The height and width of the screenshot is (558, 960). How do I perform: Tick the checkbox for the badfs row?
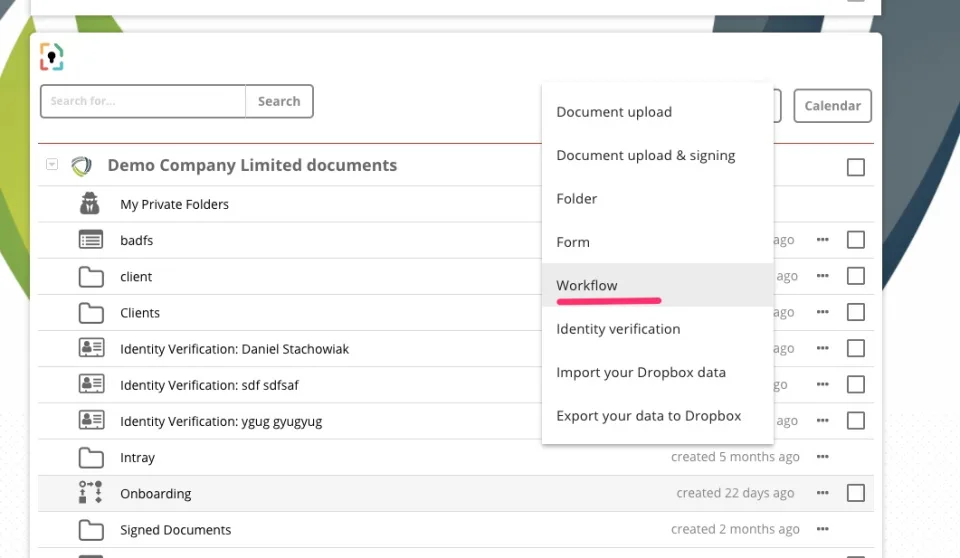coord(855,239)
